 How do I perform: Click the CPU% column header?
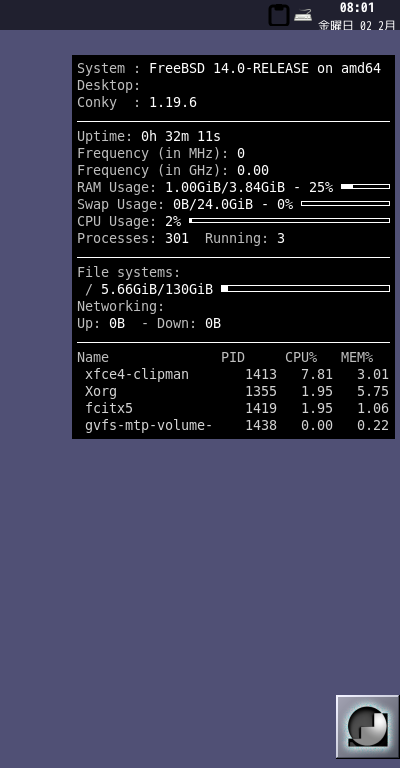pyautogui.click(x=301, y=358)
